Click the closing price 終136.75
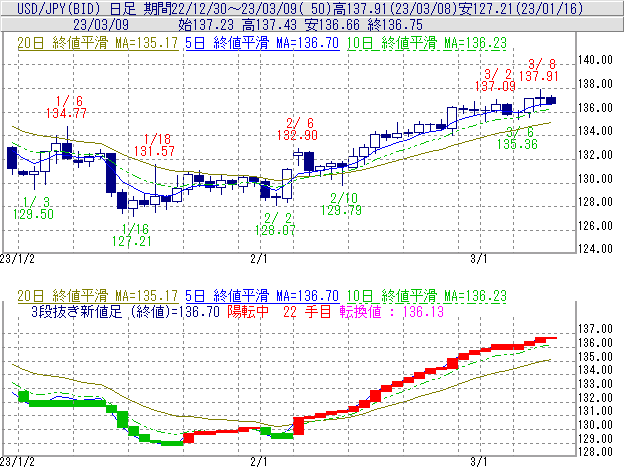 395,25
